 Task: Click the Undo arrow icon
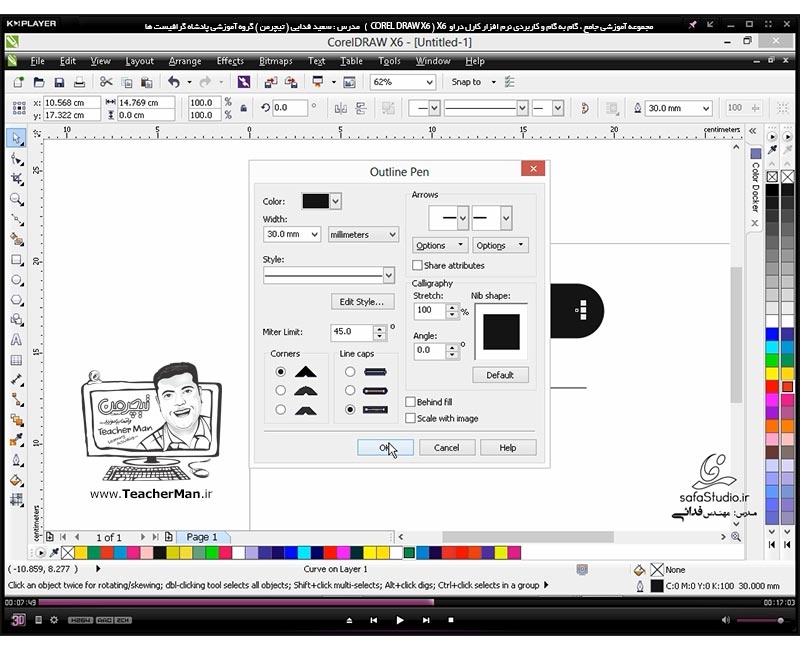coord(174,82)
